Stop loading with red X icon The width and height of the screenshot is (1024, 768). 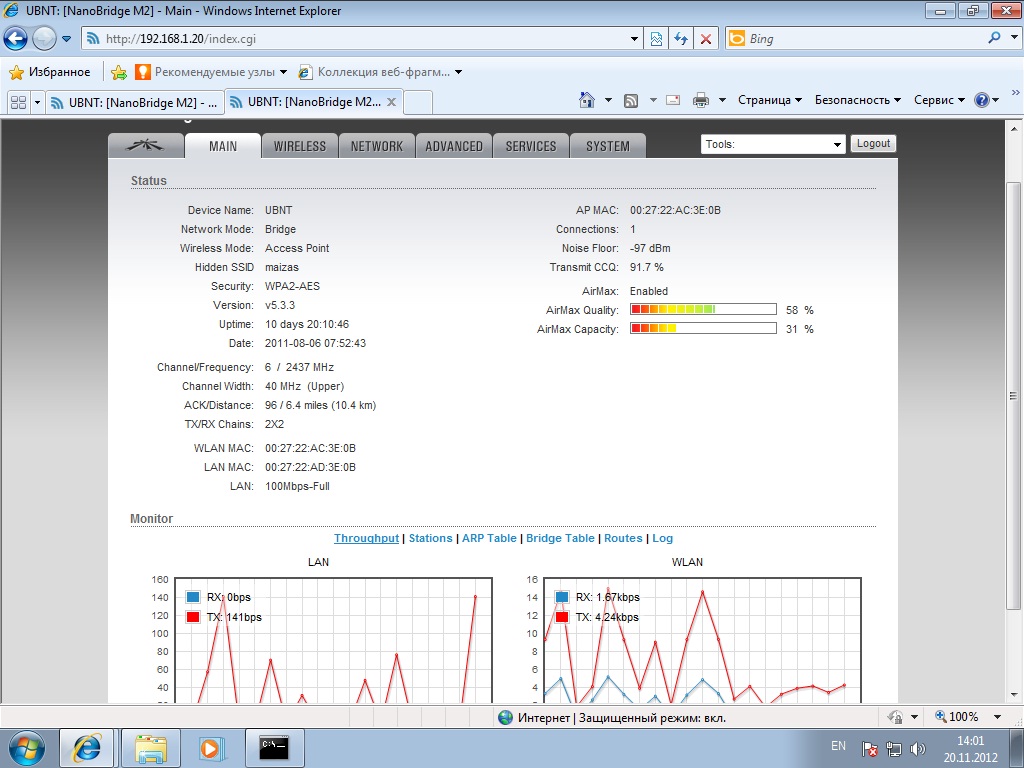pyautogui.click(x=706, y=39)
